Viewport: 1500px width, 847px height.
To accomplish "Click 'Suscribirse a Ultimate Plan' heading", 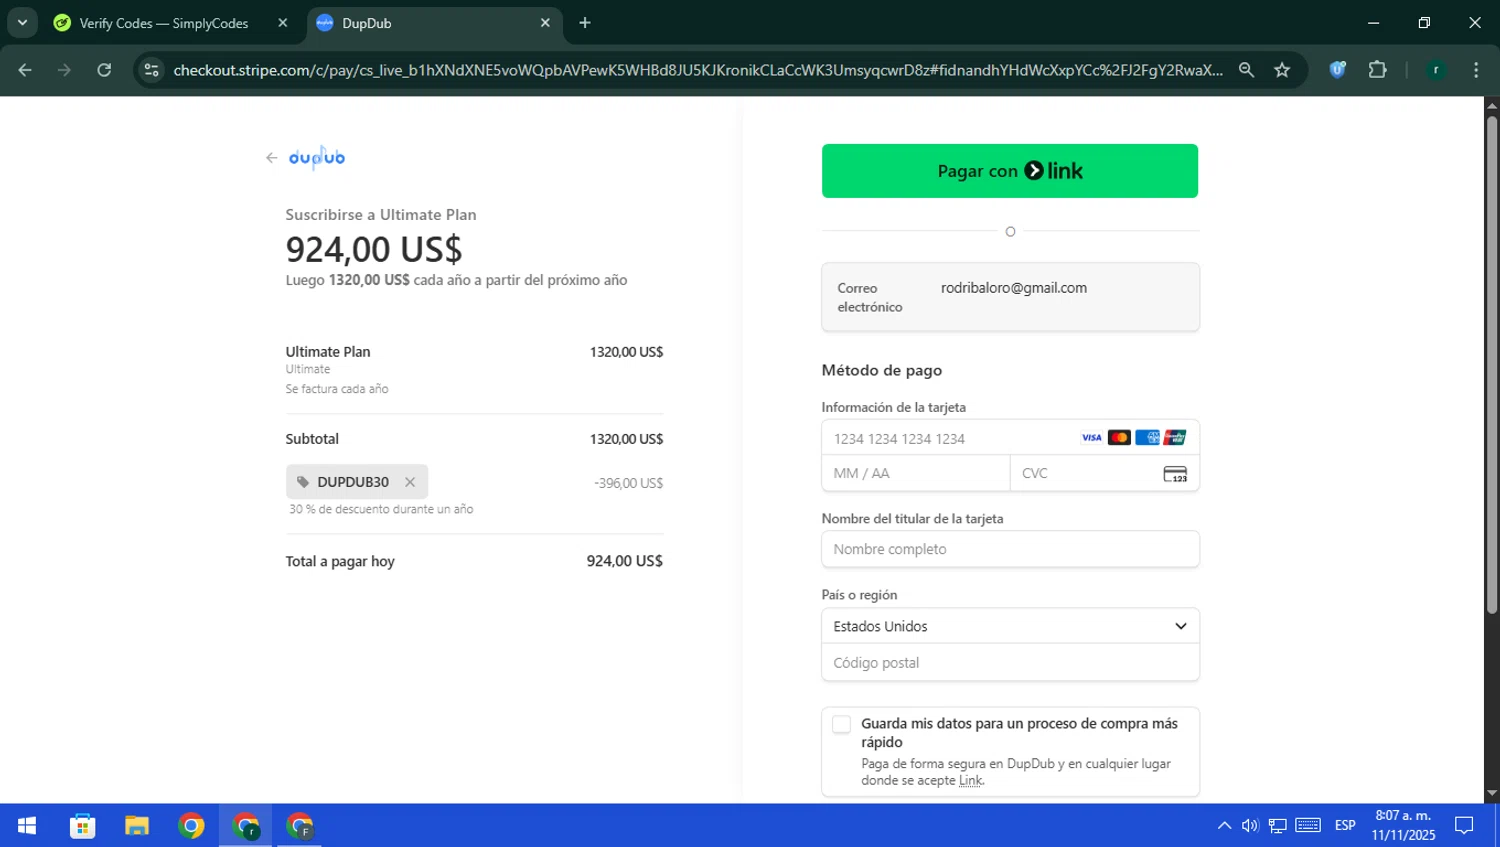I will [381, 215].
